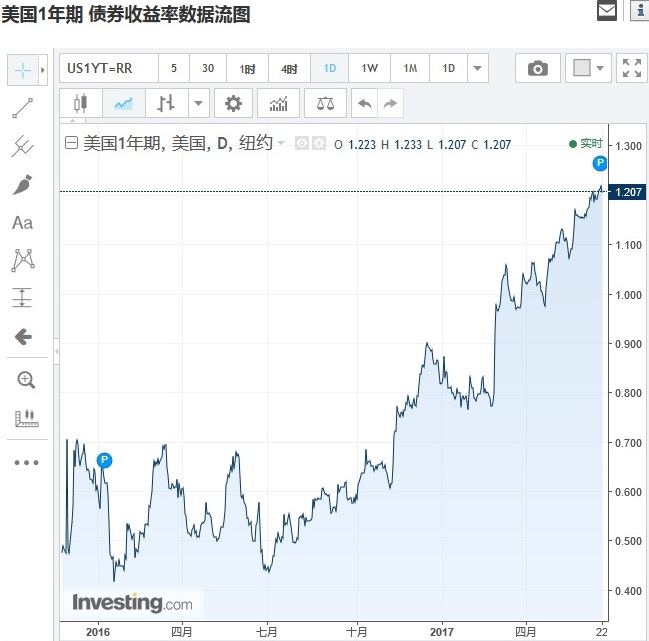This screenshot has width=649, height=641.
Task: Open chart settings gear
Action: point(233,103)
